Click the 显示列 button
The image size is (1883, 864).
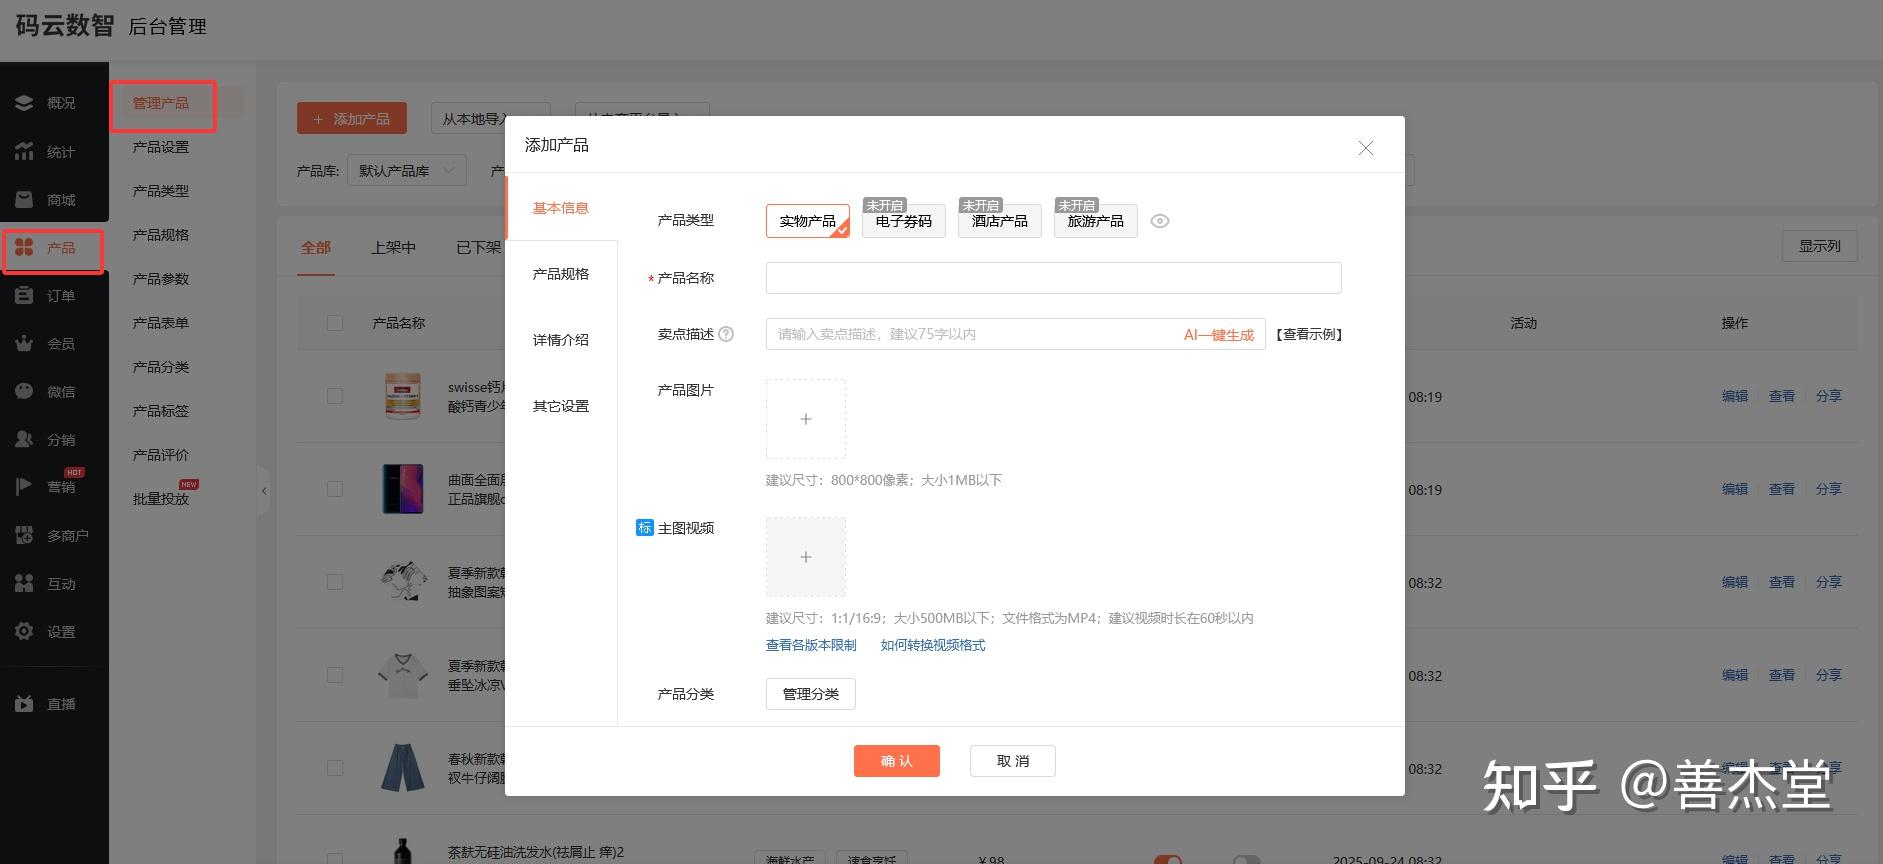pyautogui.click(x=1820, y=246)
